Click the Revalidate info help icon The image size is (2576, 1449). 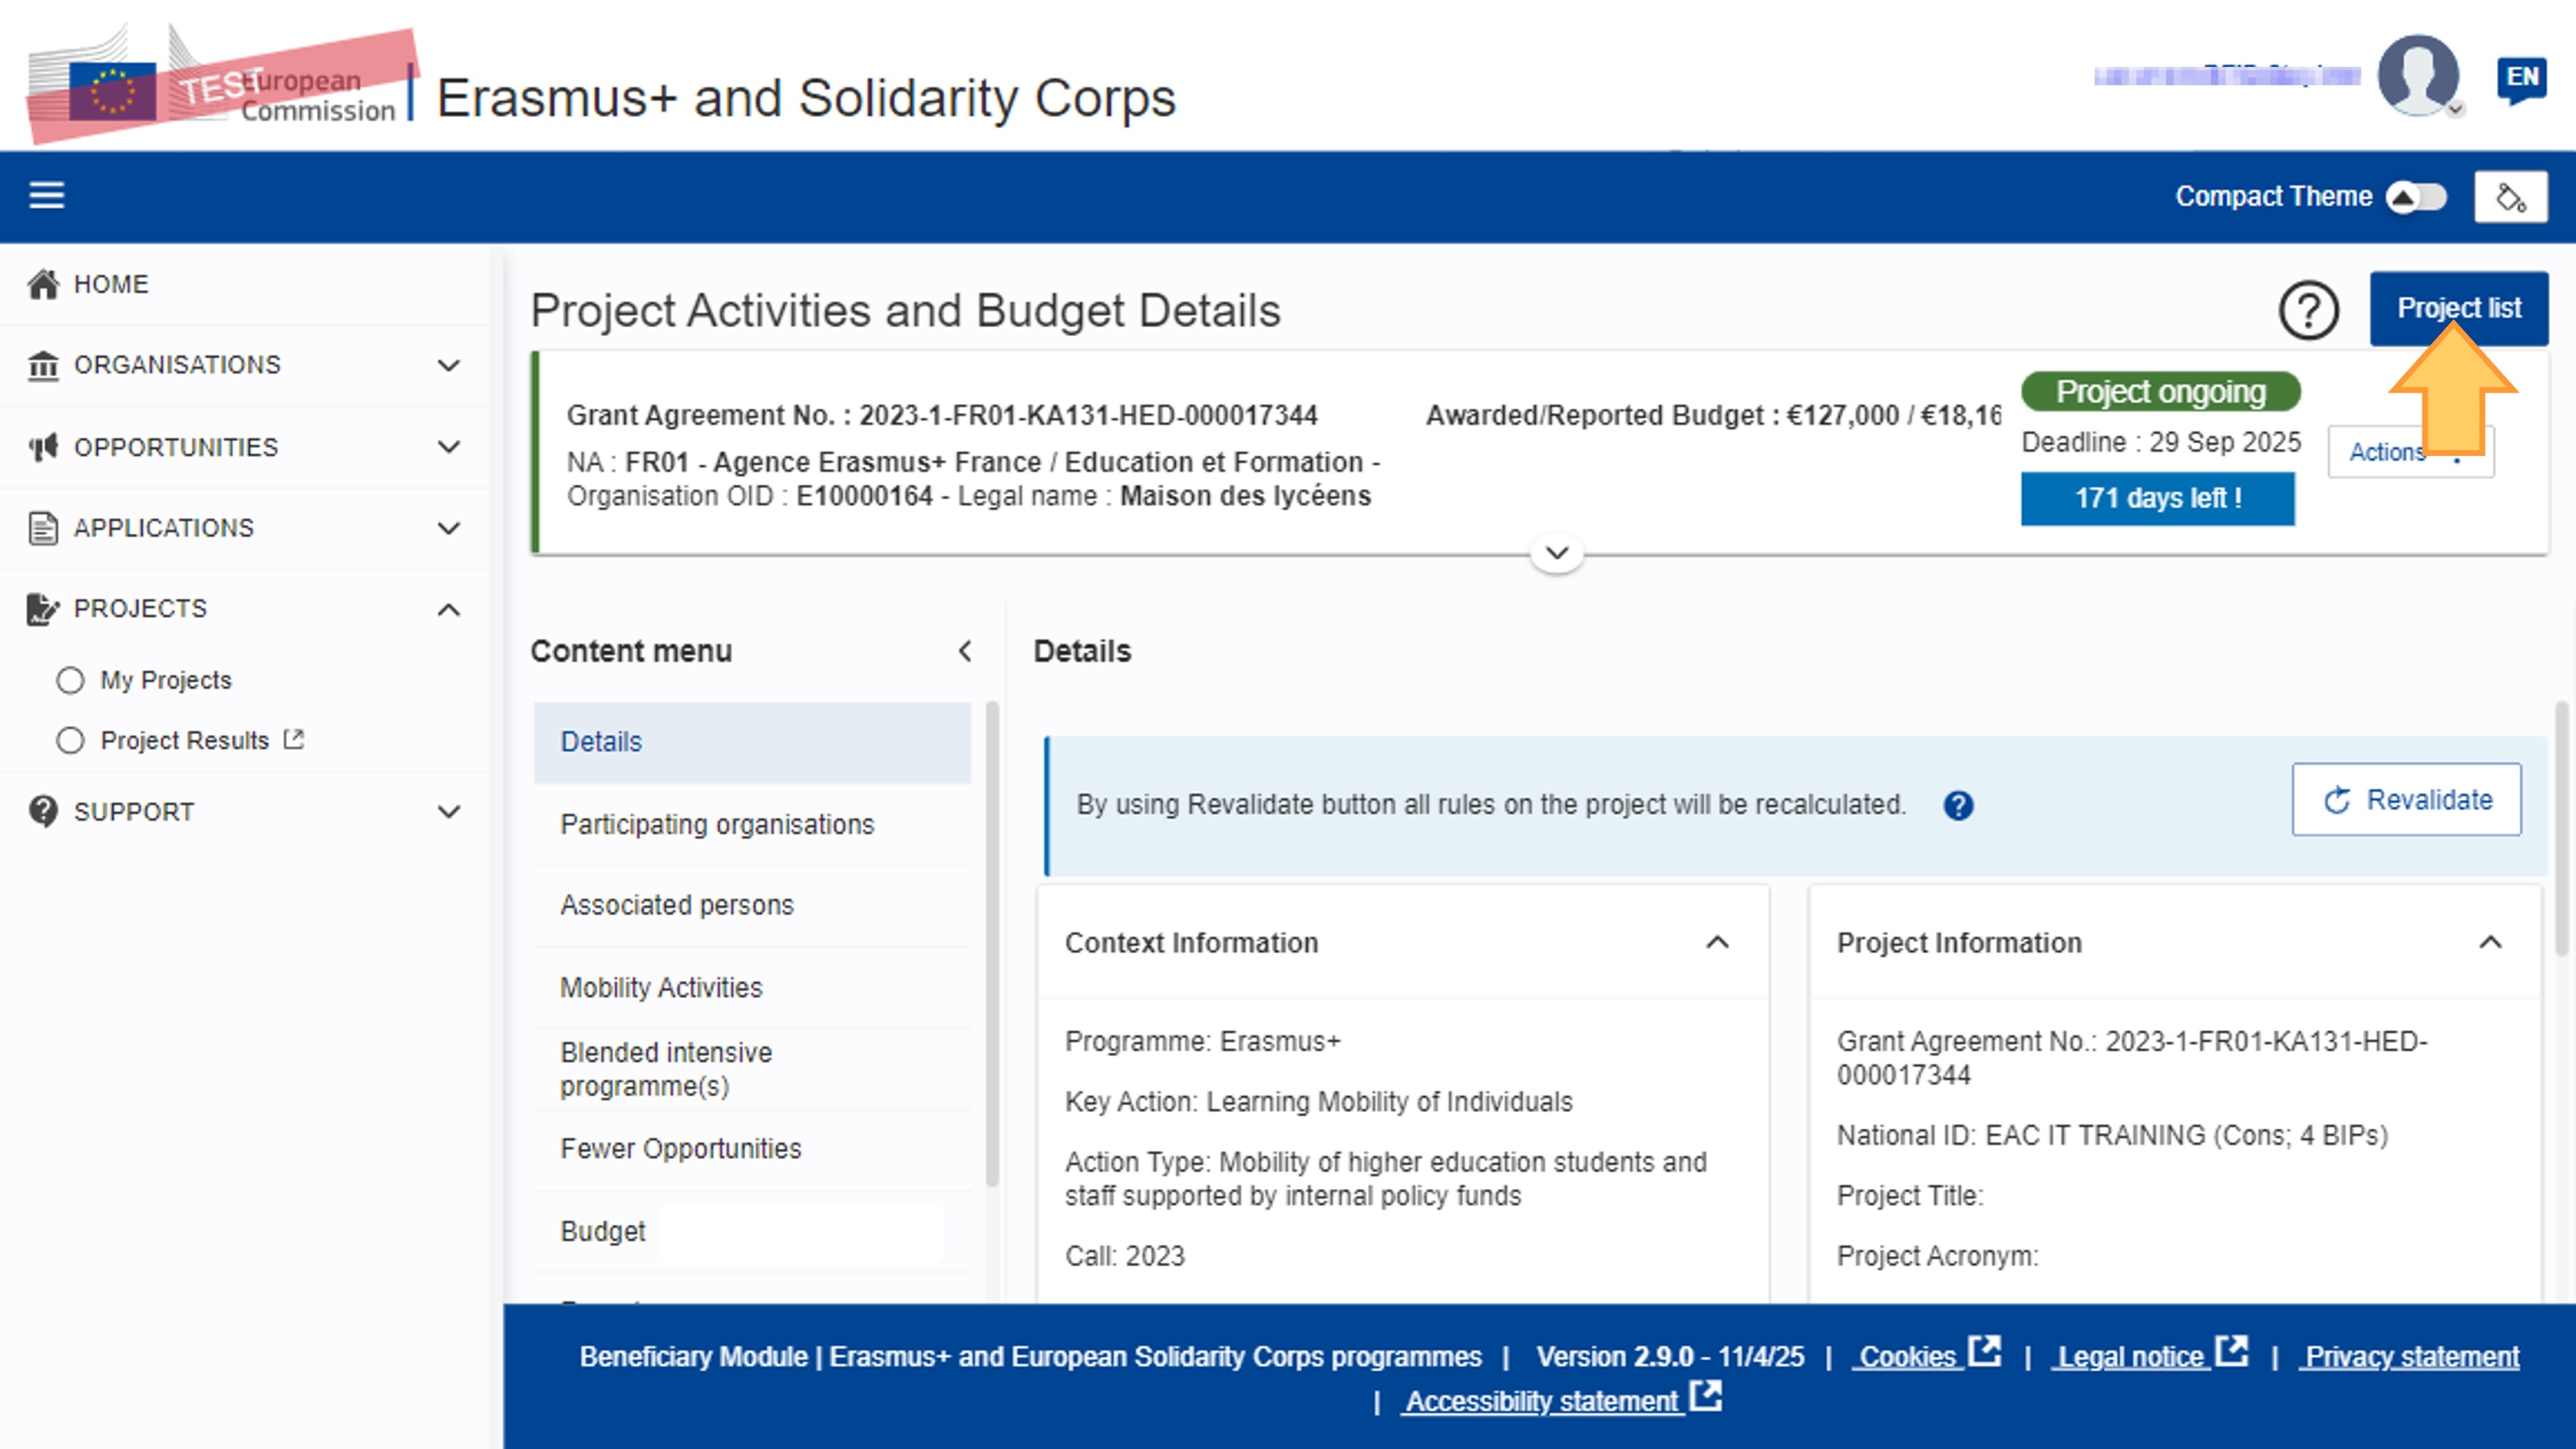click(x=1958, y=805)
